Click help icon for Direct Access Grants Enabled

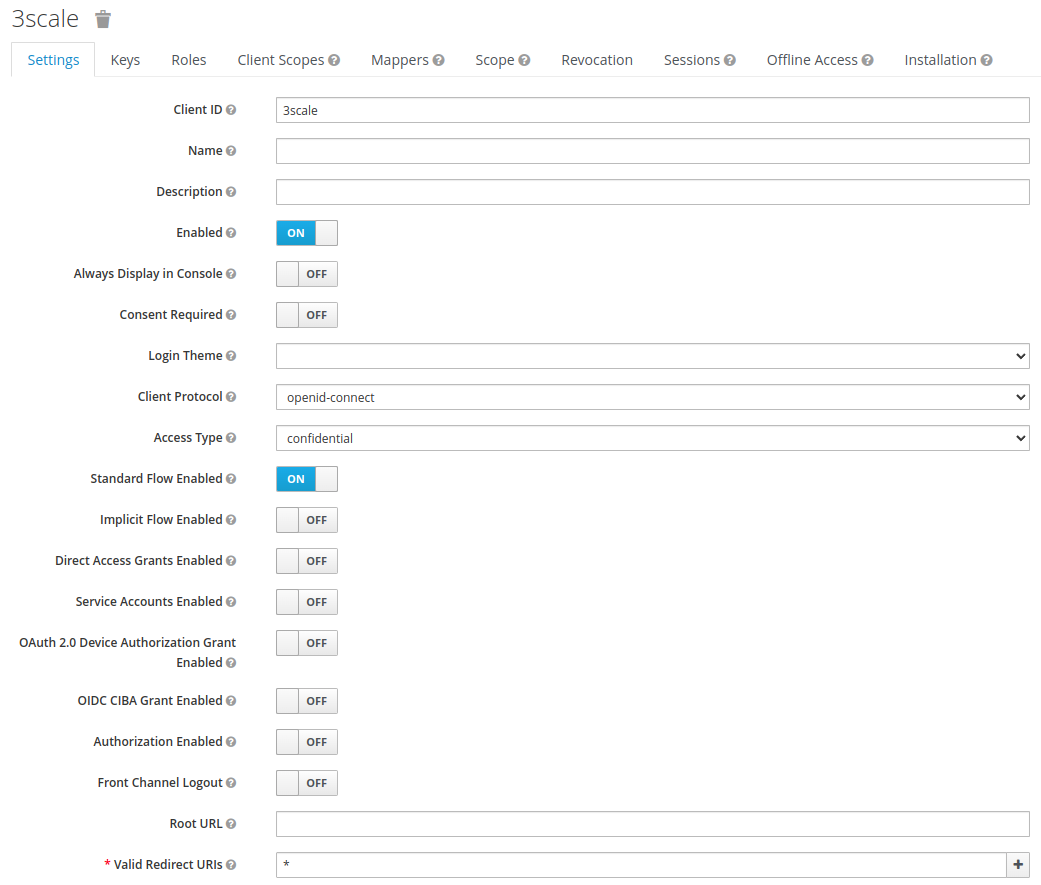[231, 561]
